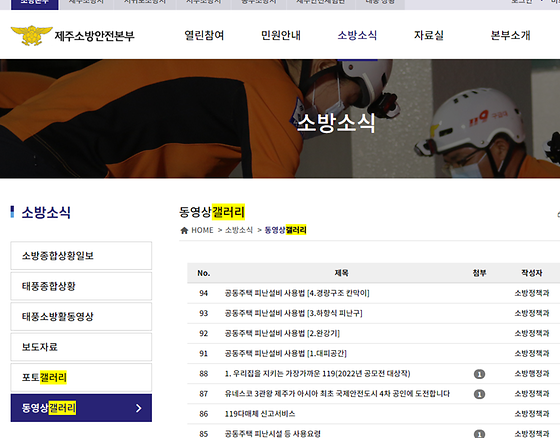Click author 소방정책과 on row 86

(x=532, y=414)
